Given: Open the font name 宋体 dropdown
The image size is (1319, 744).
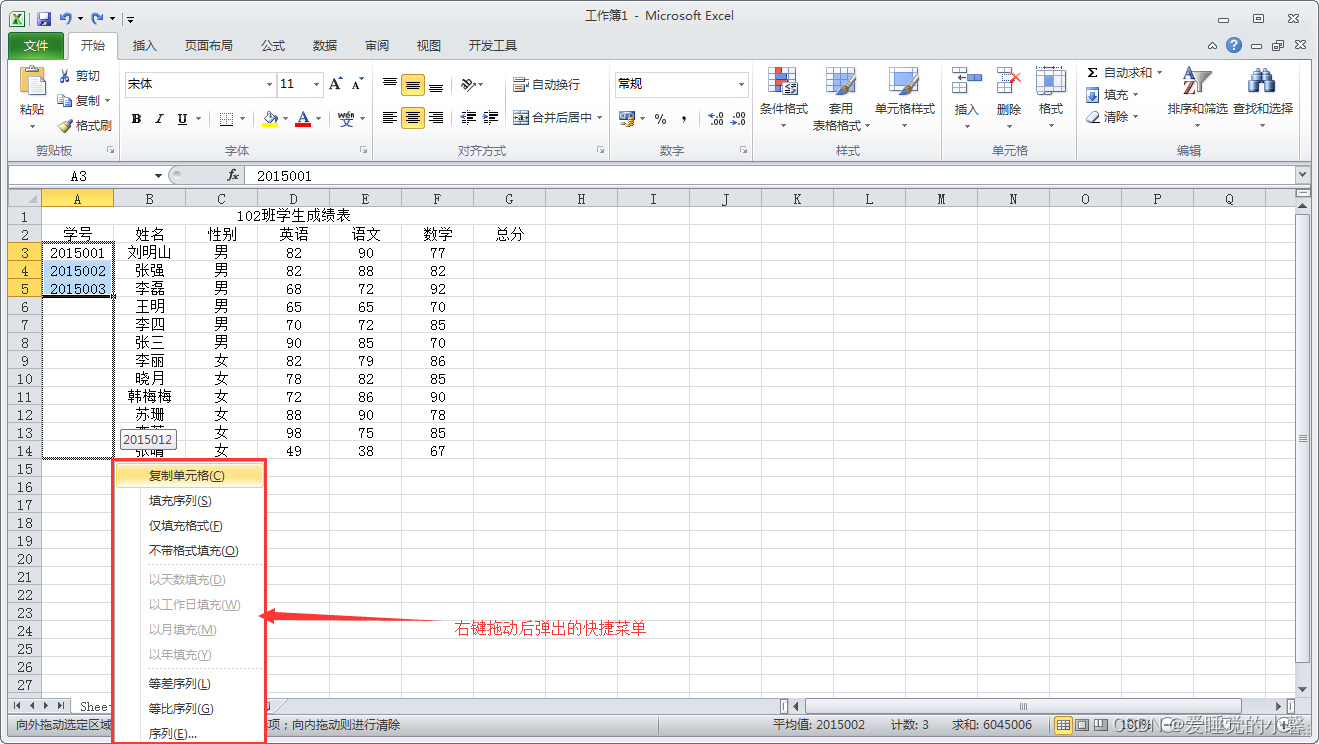Looking at the screenshot, I should click(269, 84).
